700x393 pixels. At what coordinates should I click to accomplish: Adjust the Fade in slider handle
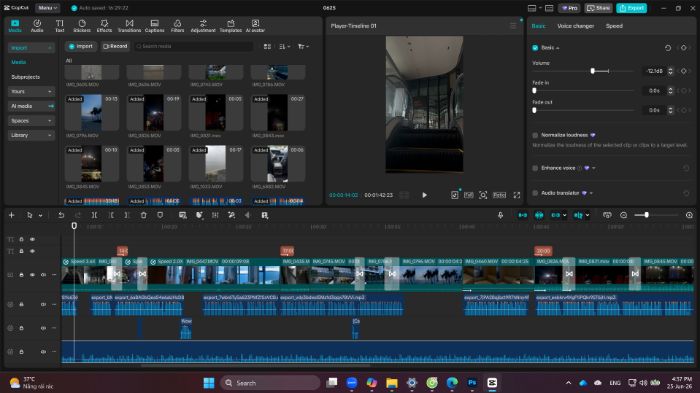point(534,91)
